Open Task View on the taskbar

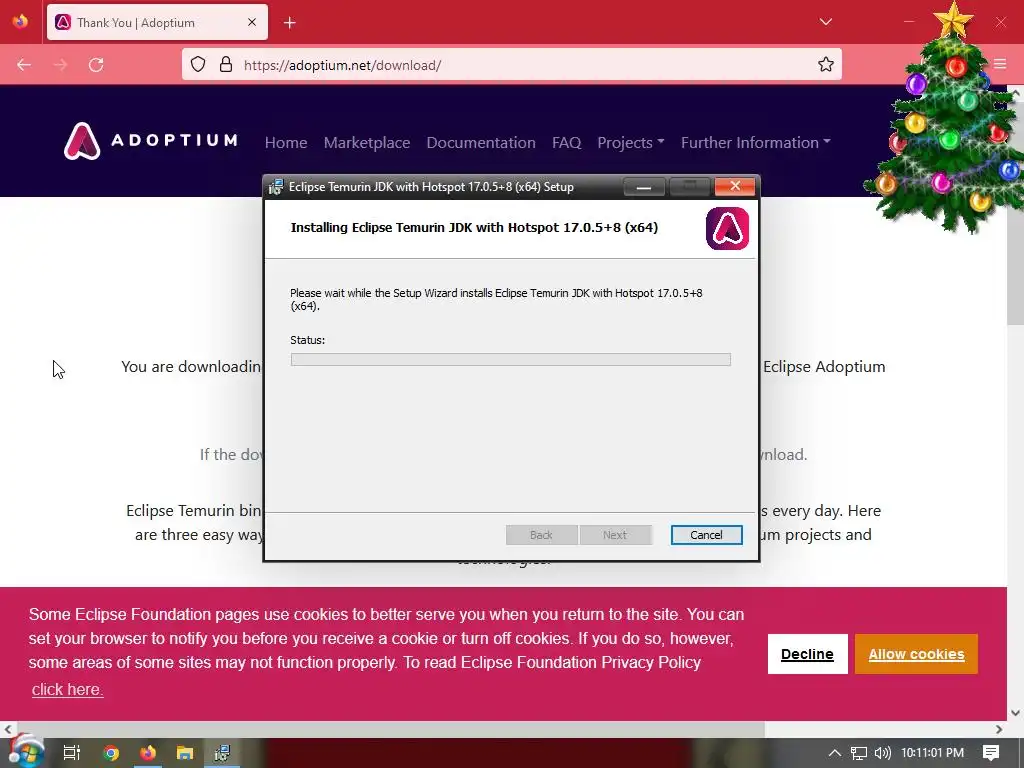pos(72,753)
